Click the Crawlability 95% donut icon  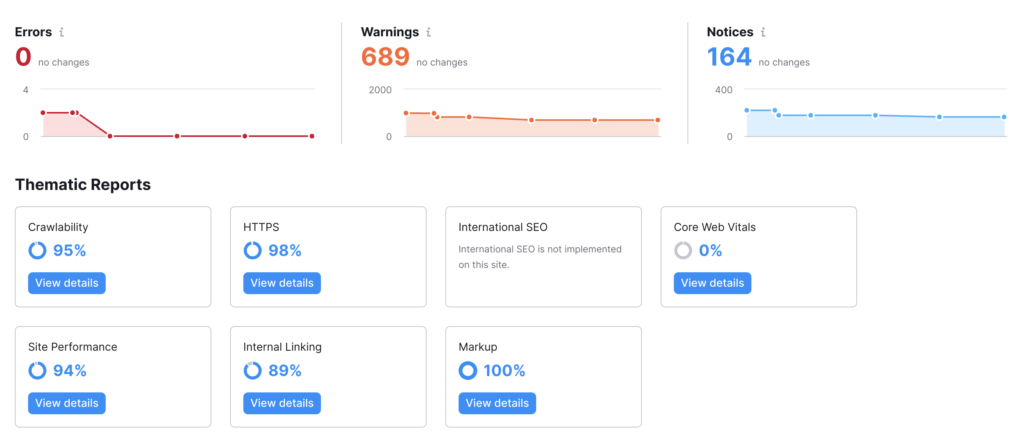click(37, 250)
